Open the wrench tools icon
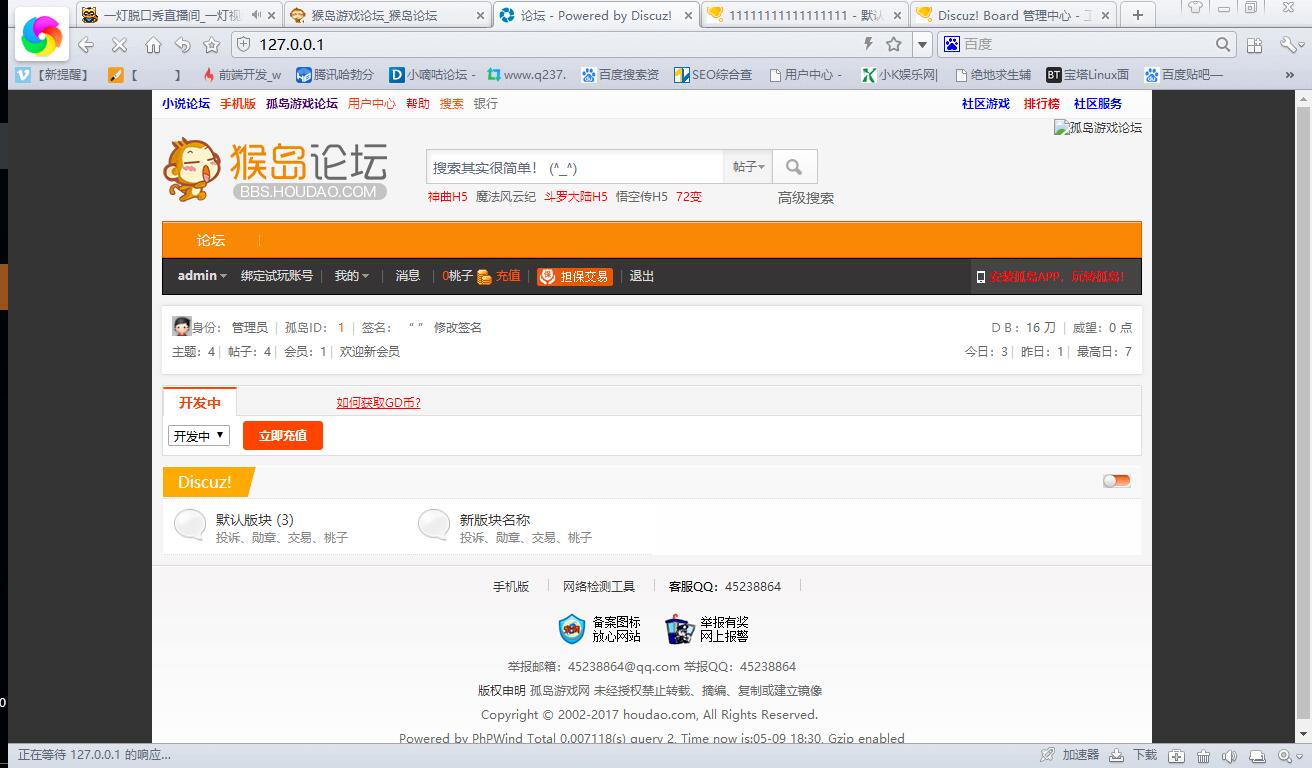Image resolution: width=1312 pixels, height=768 pixels. pos(1287,45)
